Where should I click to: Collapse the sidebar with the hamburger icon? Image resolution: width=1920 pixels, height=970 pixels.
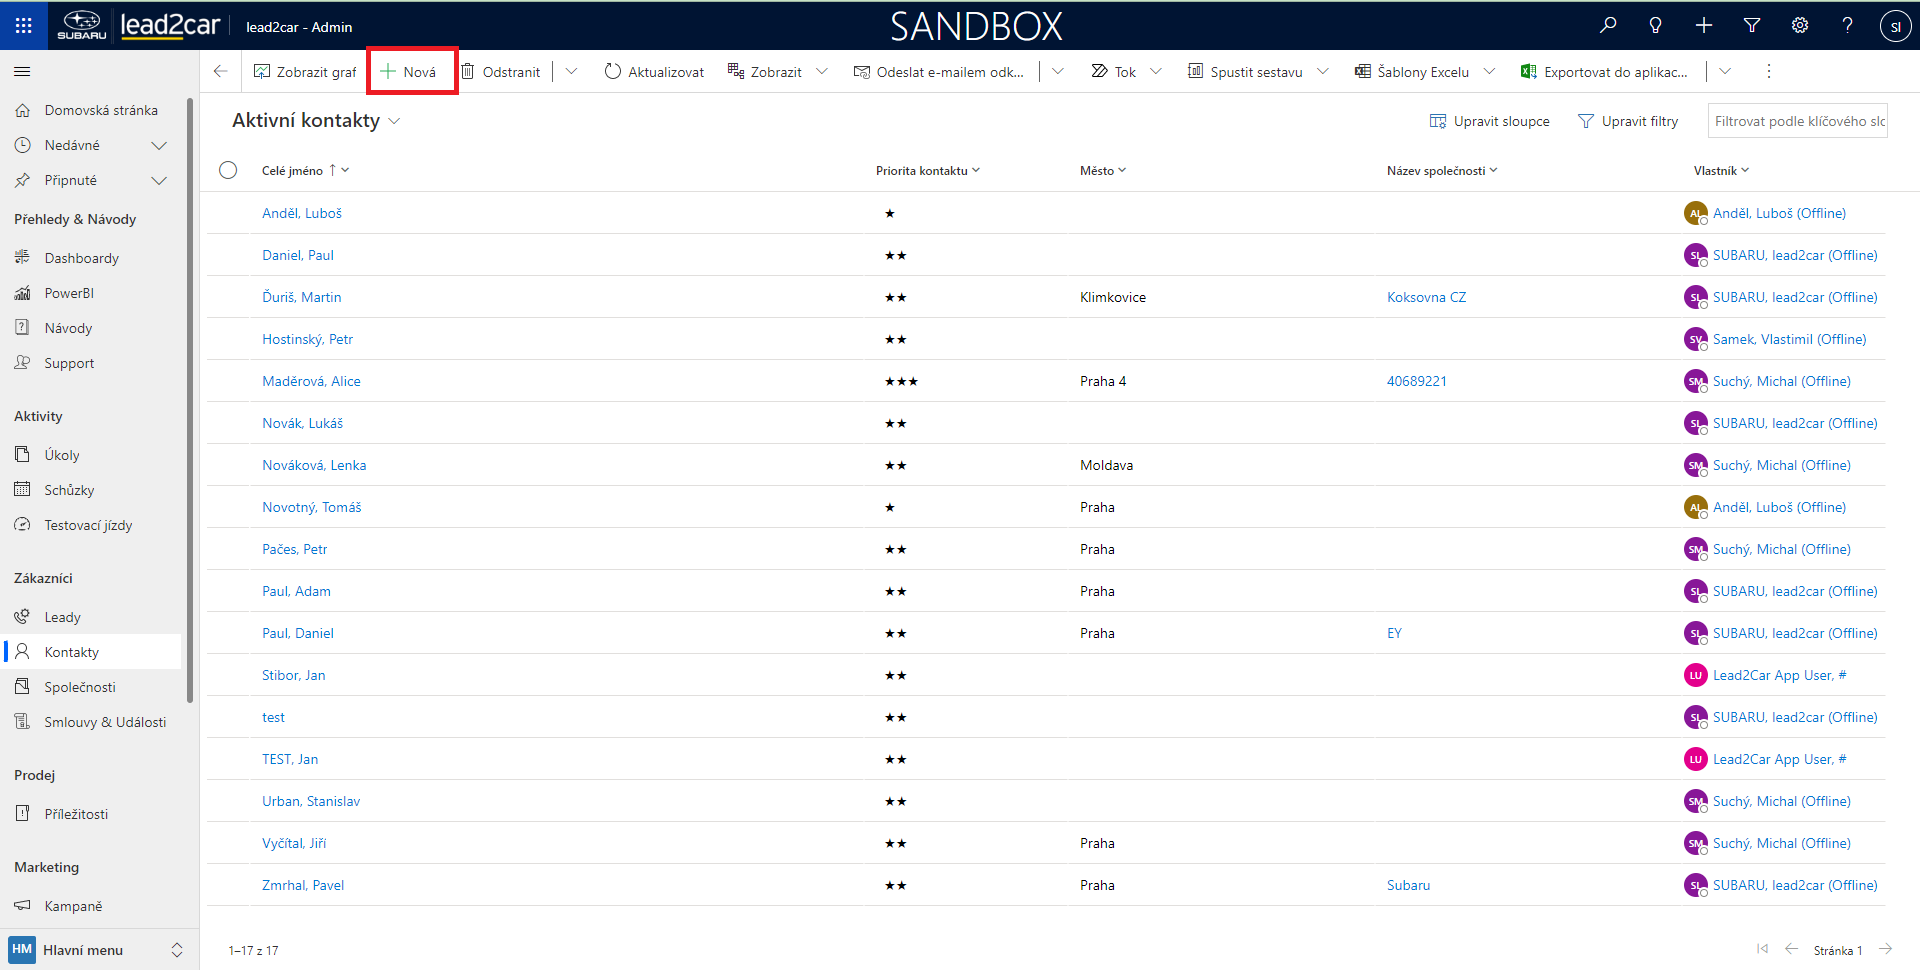click(x=22, y=72)
